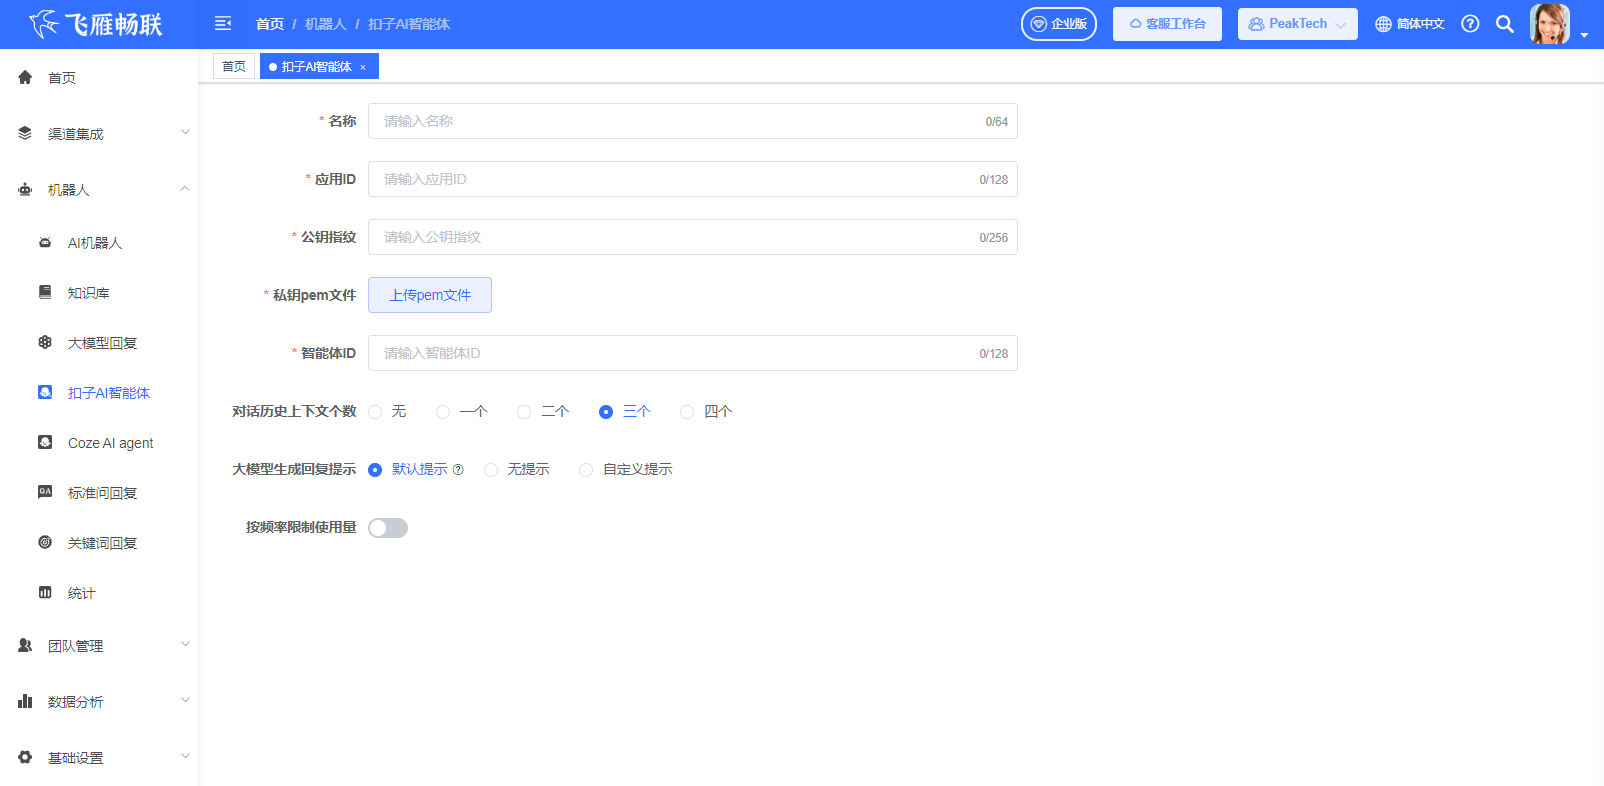Viewport: 1604px width, 786px height.
Task: Select the 四个 context count radio
Action: tap(687, 412)
